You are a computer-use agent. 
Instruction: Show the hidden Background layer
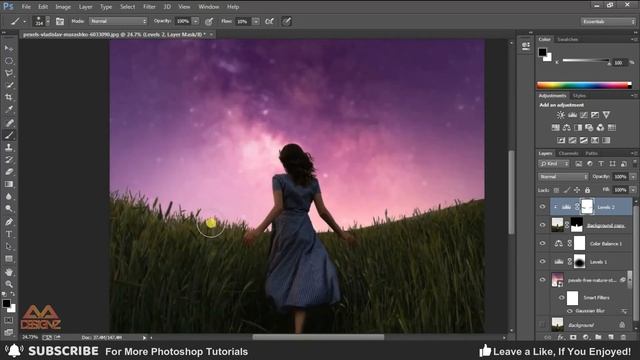click(x=542, y=325)
